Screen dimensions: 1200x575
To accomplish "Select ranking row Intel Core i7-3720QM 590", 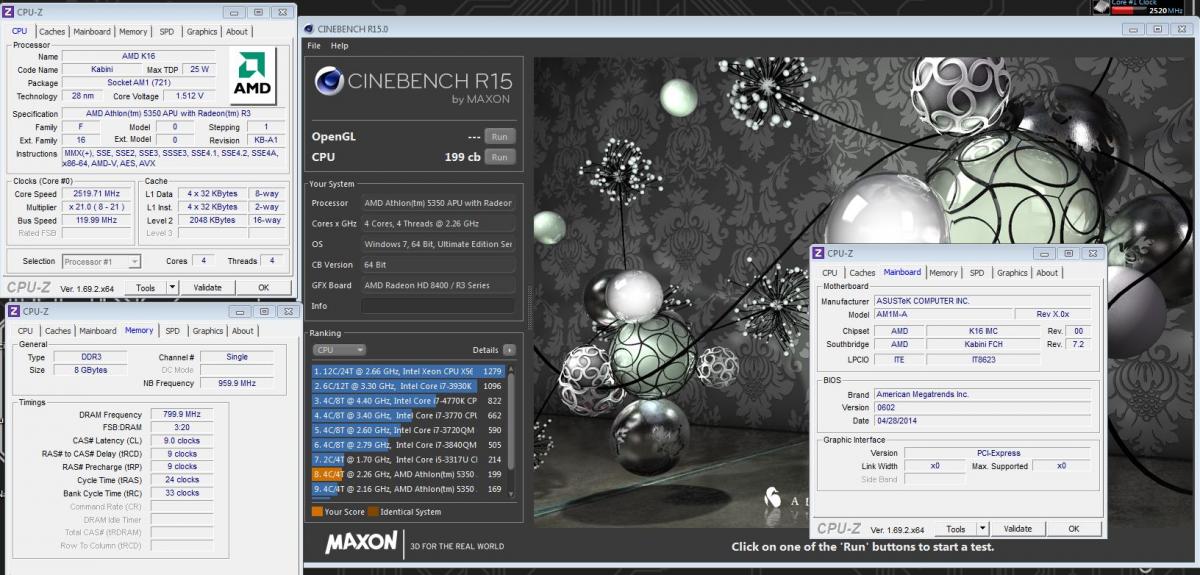I will (409, 430).
